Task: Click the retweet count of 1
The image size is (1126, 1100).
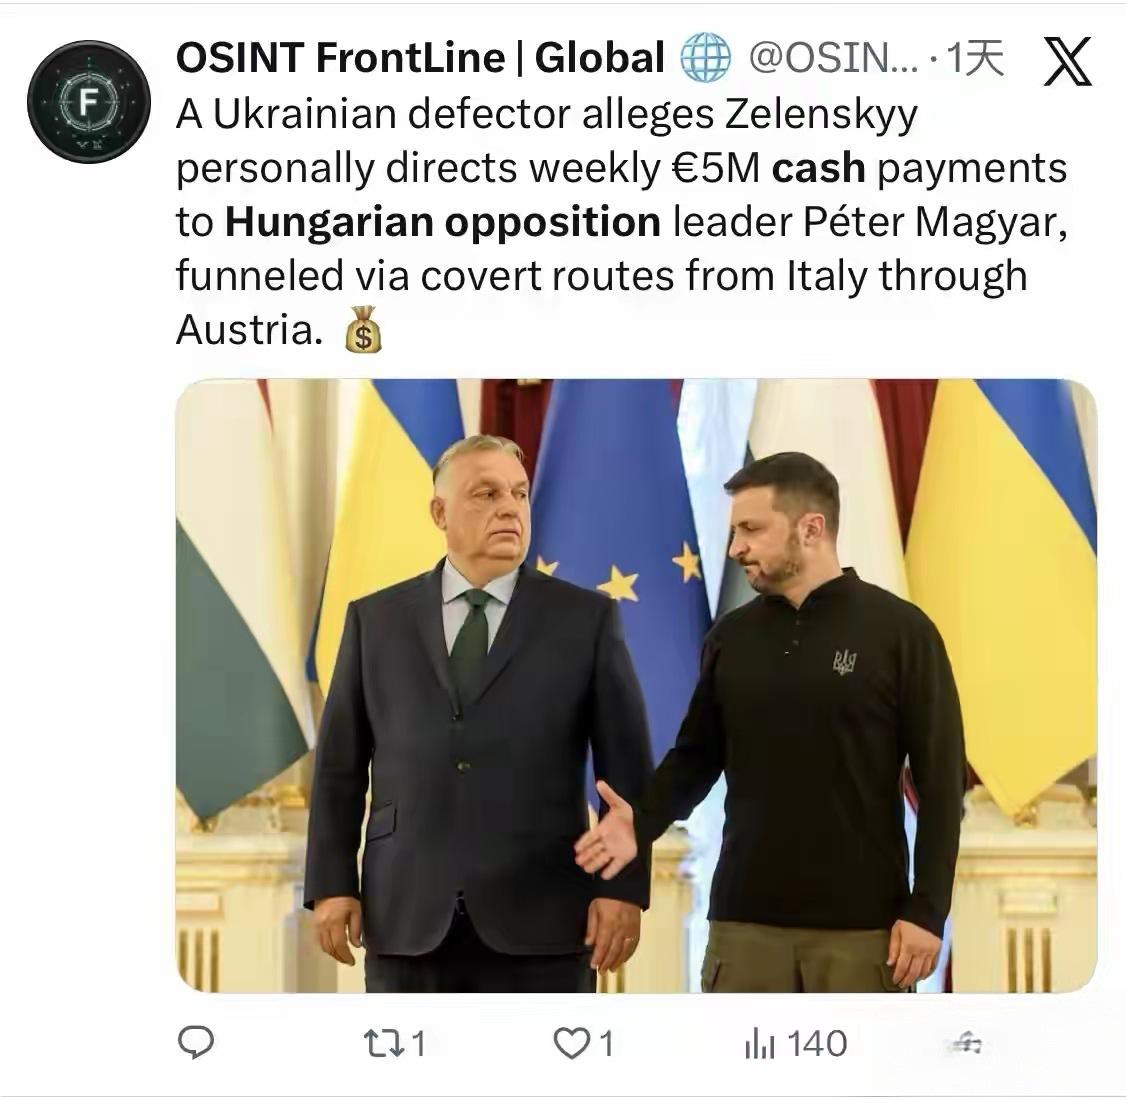Action: tap(418, 1044)
